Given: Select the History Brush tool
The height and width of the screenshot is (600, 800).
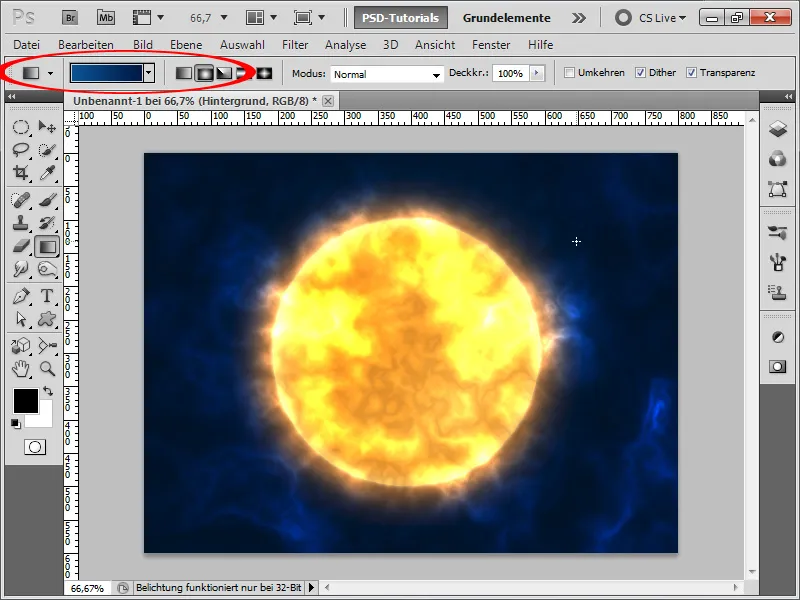Looking at the screenshot, I should point(47,223).
